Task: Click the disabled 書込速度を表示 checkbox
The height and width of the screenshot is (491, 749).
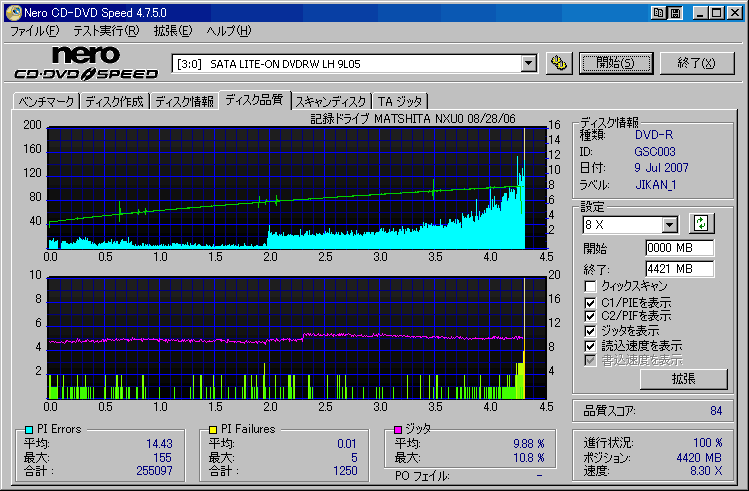Action: pyautogui.click(x=590, y=360)
